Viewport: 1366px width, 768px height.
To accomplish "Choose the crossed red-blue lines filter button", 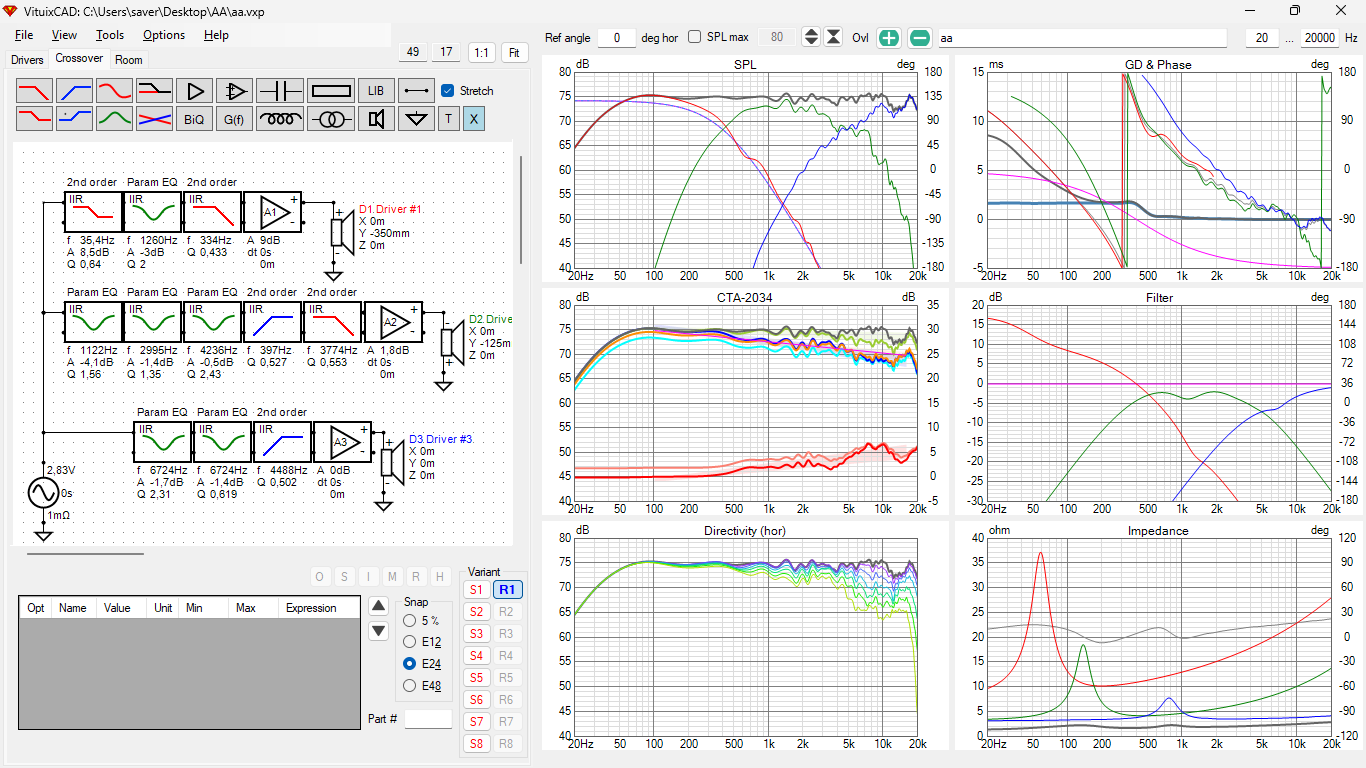I will (155, 119).
